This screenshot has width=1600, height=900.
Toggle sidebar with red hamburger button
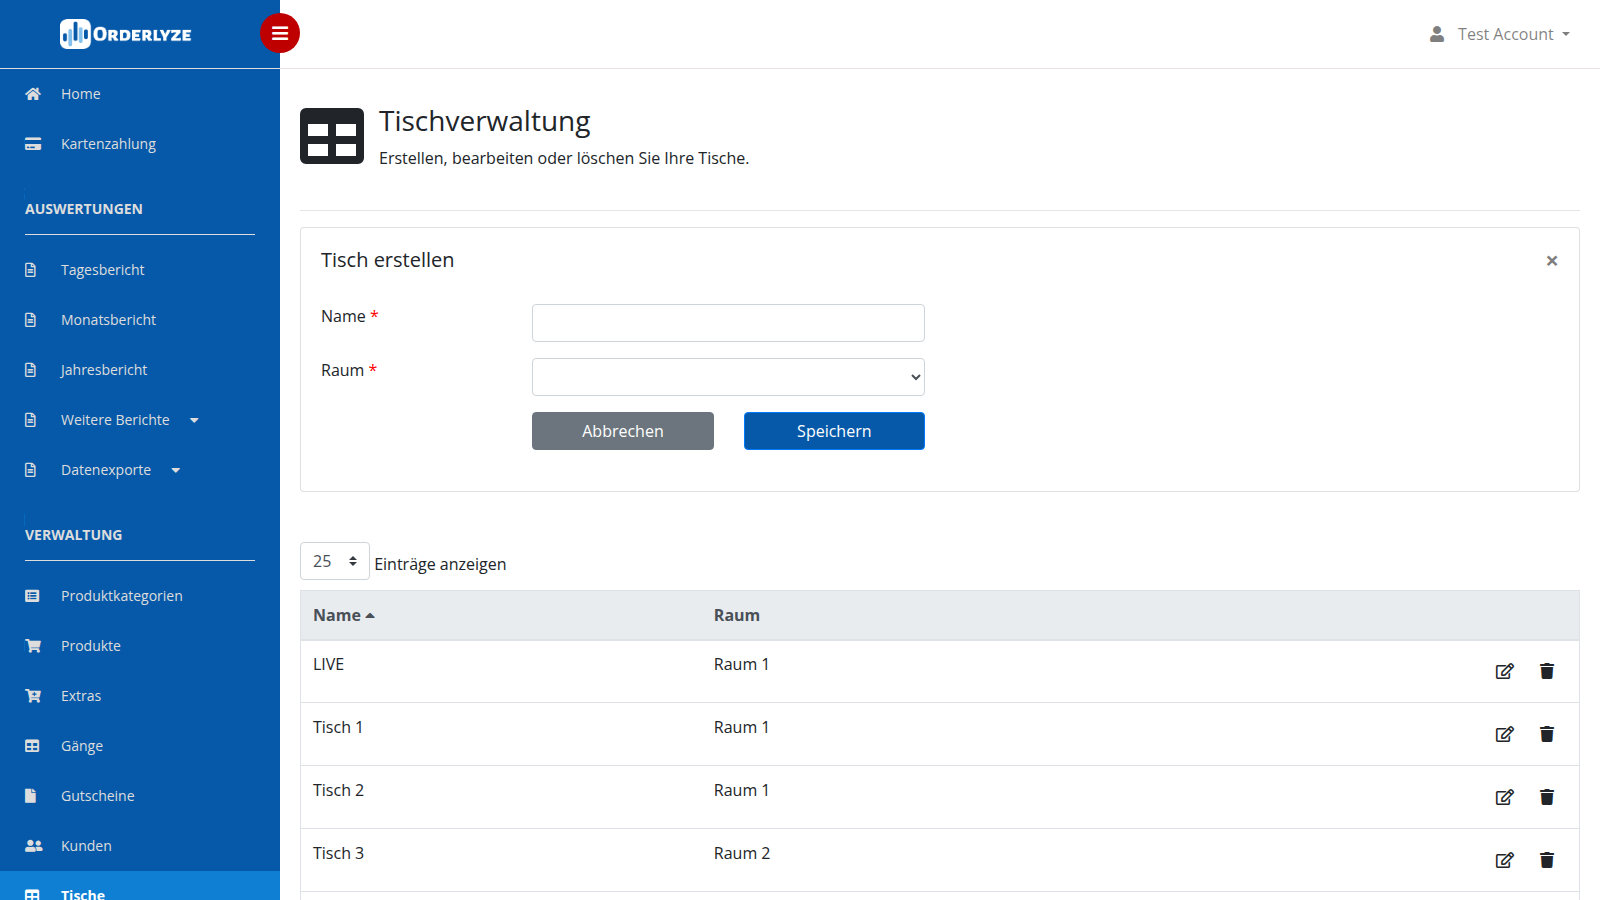pyautogui.click(x=280, y=33)
